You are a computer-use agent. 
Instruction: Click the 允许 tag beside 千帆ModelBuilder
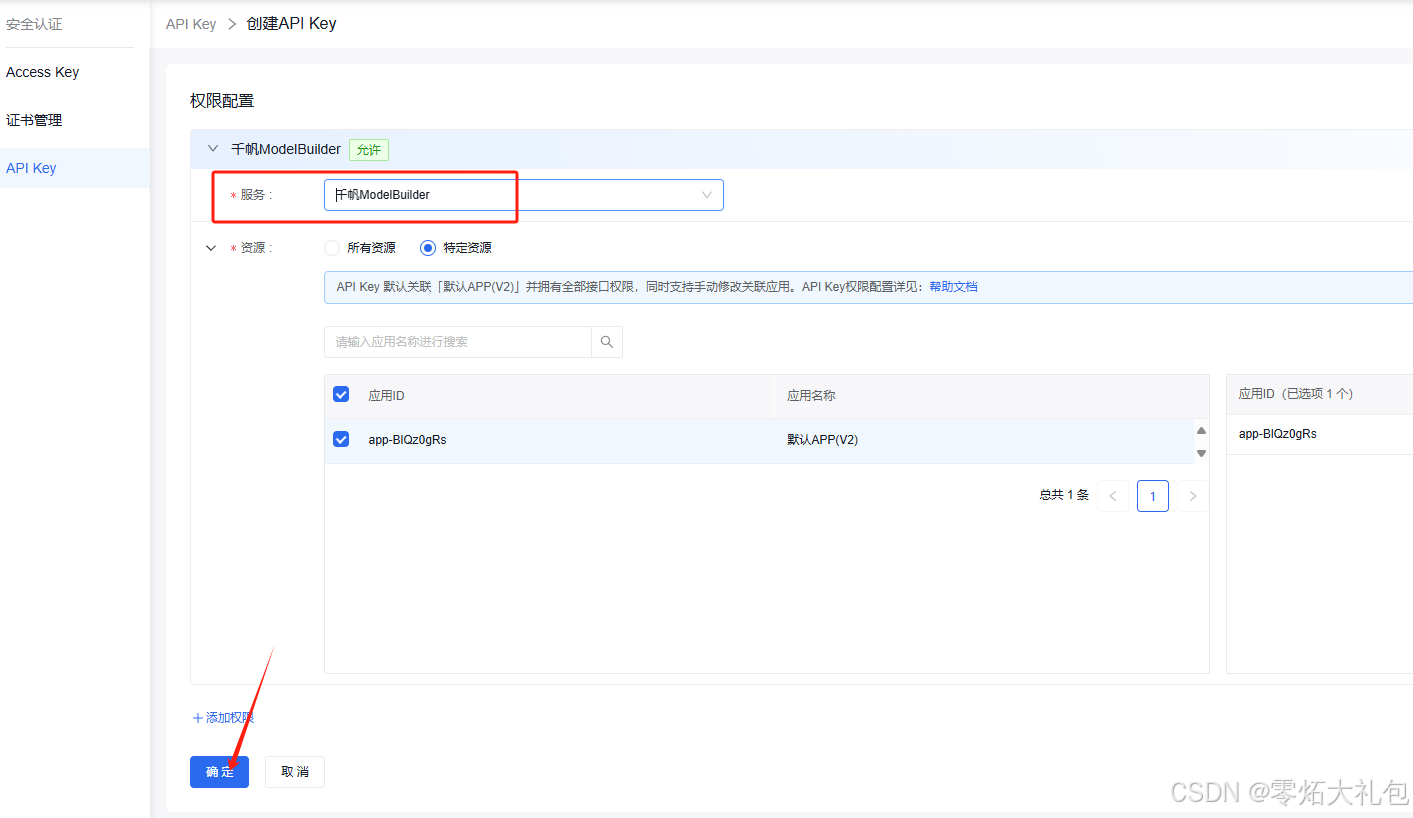pyautogui.click(x=369, y=150)
